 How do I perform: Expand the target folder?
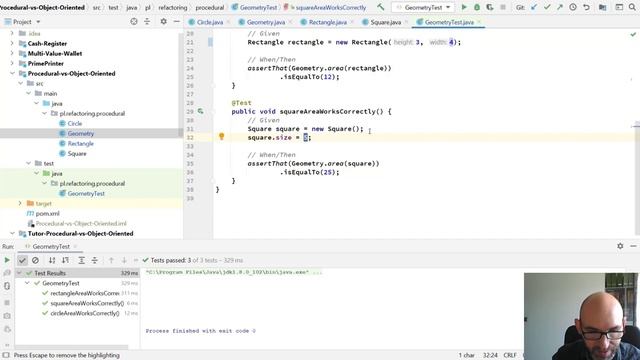coord(20,203)
